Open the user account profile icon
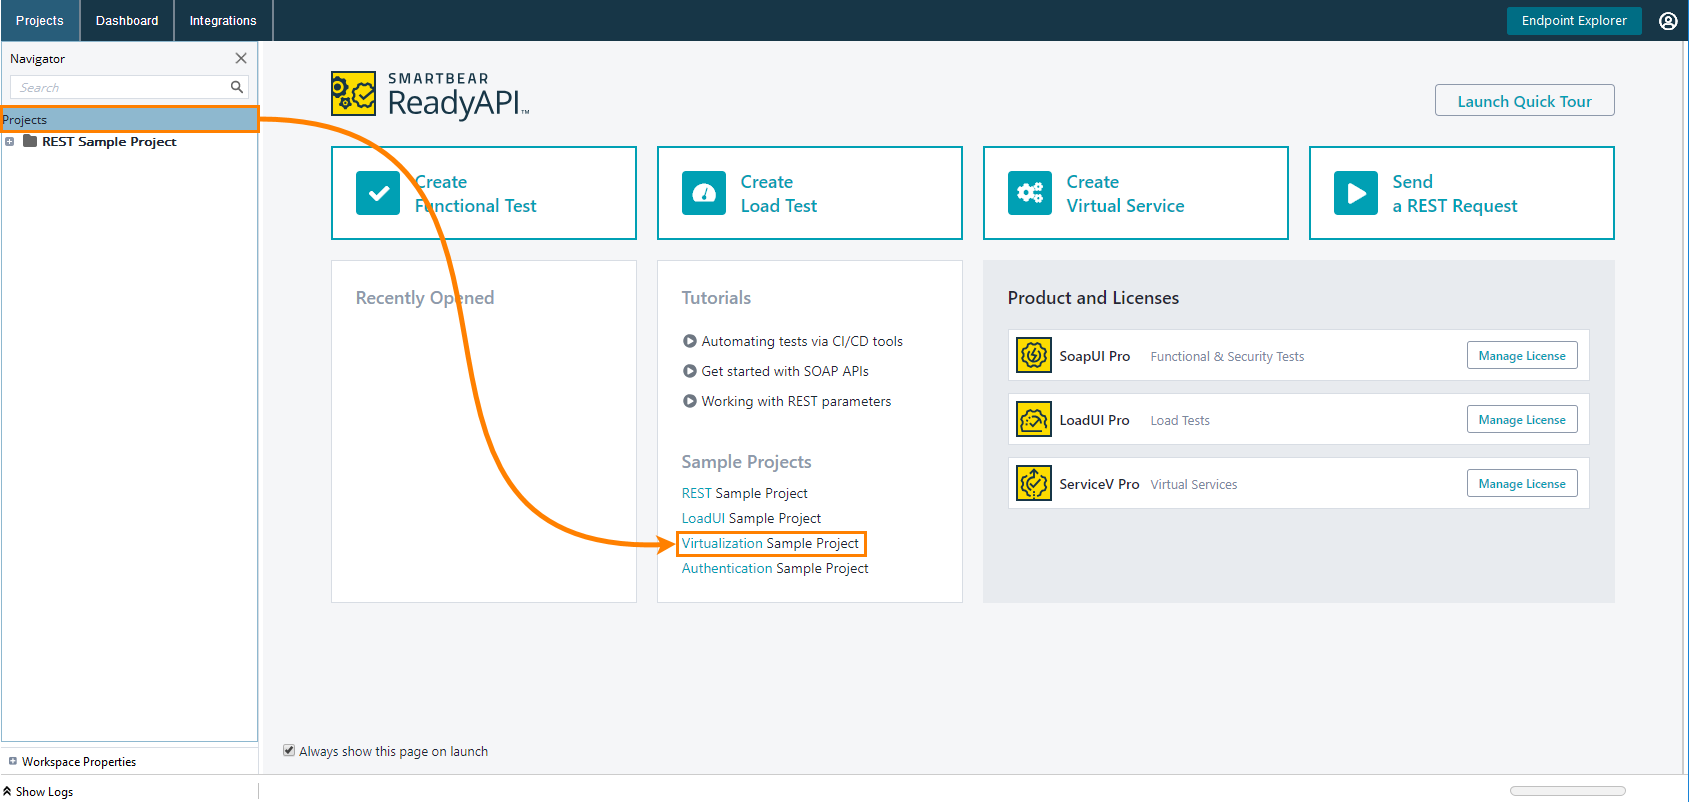This screenshot has height=802, width=1689. tap(1668, 21)
